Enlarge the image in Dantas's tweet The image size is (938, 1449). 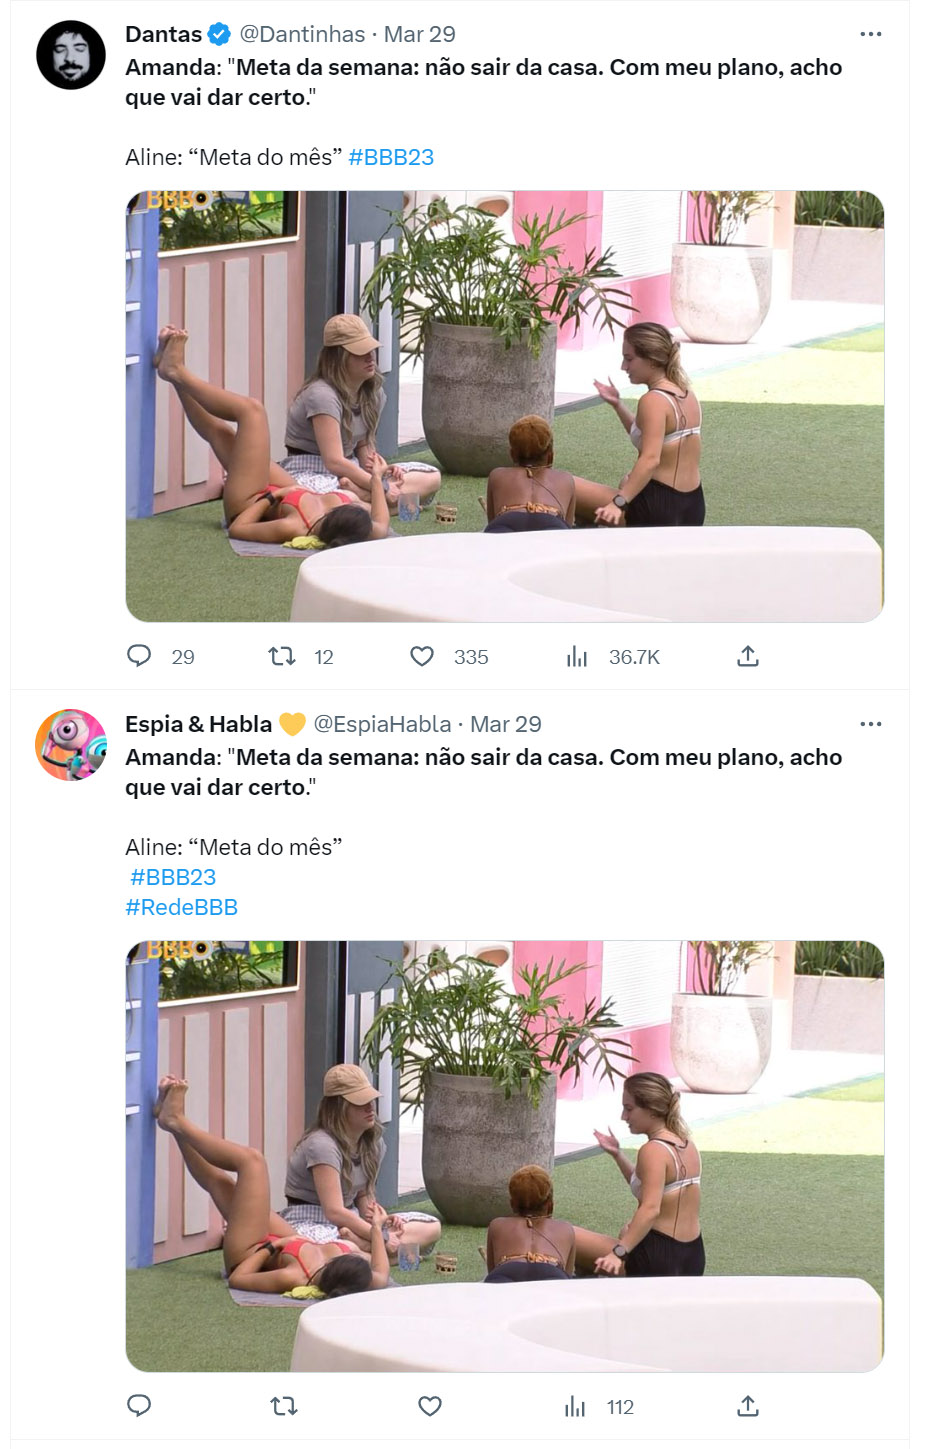click(505, 406)
